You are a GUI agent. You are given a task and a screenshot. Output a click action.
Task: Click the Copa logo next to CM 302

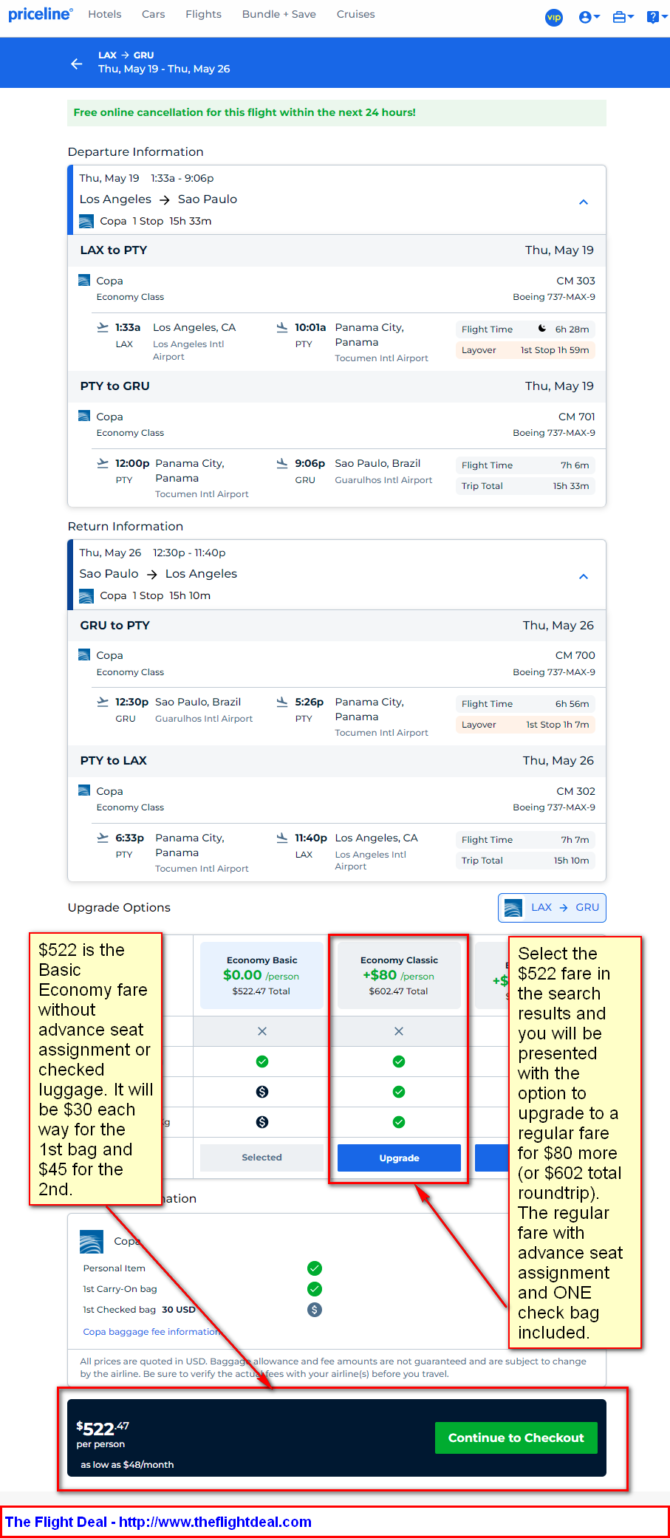(x=84, y=791)
